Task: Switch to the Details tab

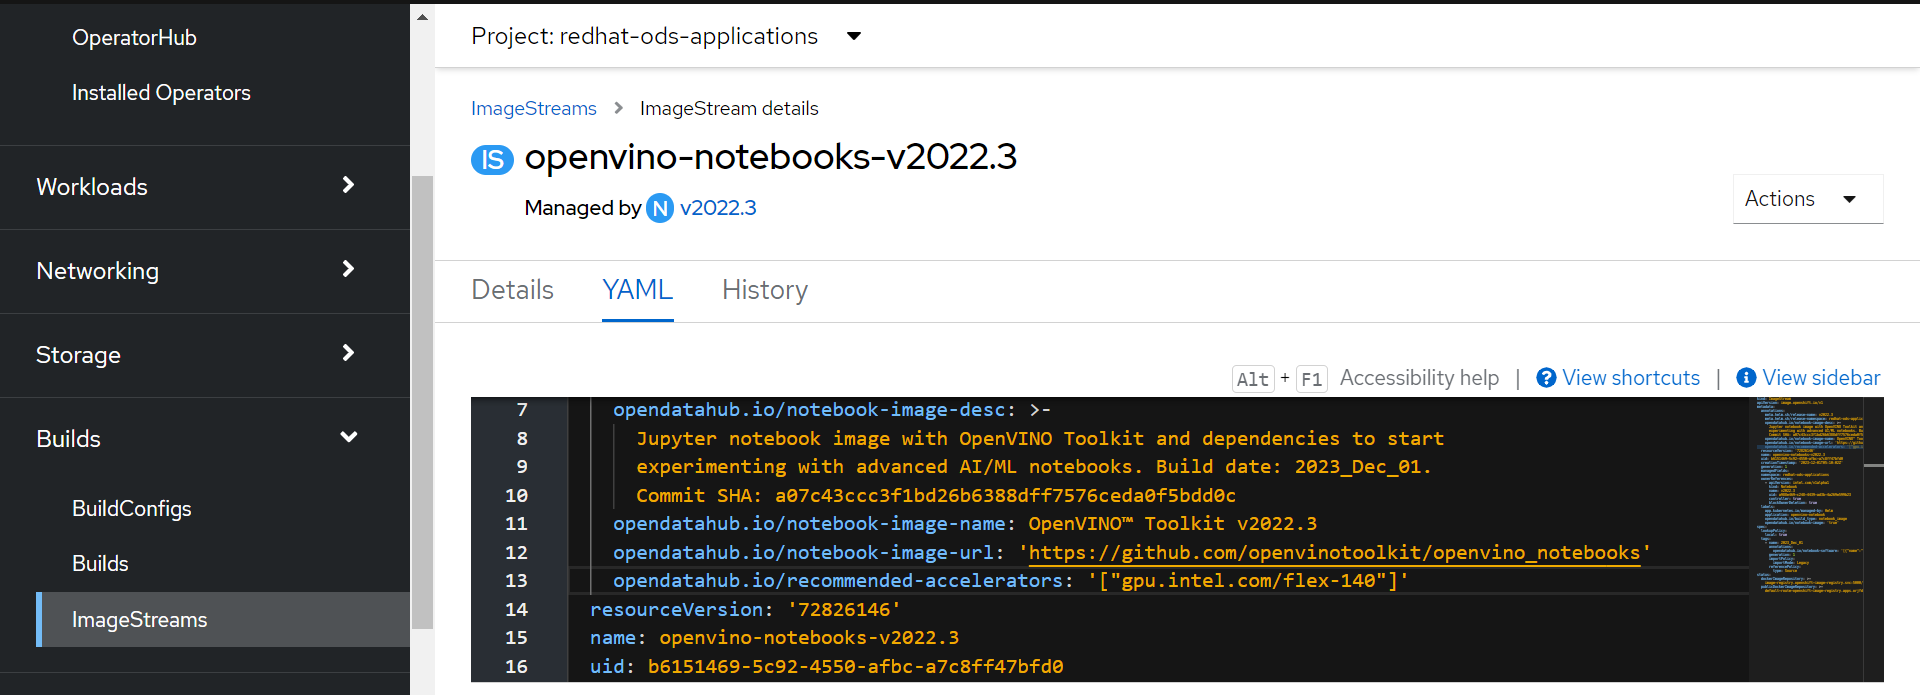Action: [x=512, y=290]
